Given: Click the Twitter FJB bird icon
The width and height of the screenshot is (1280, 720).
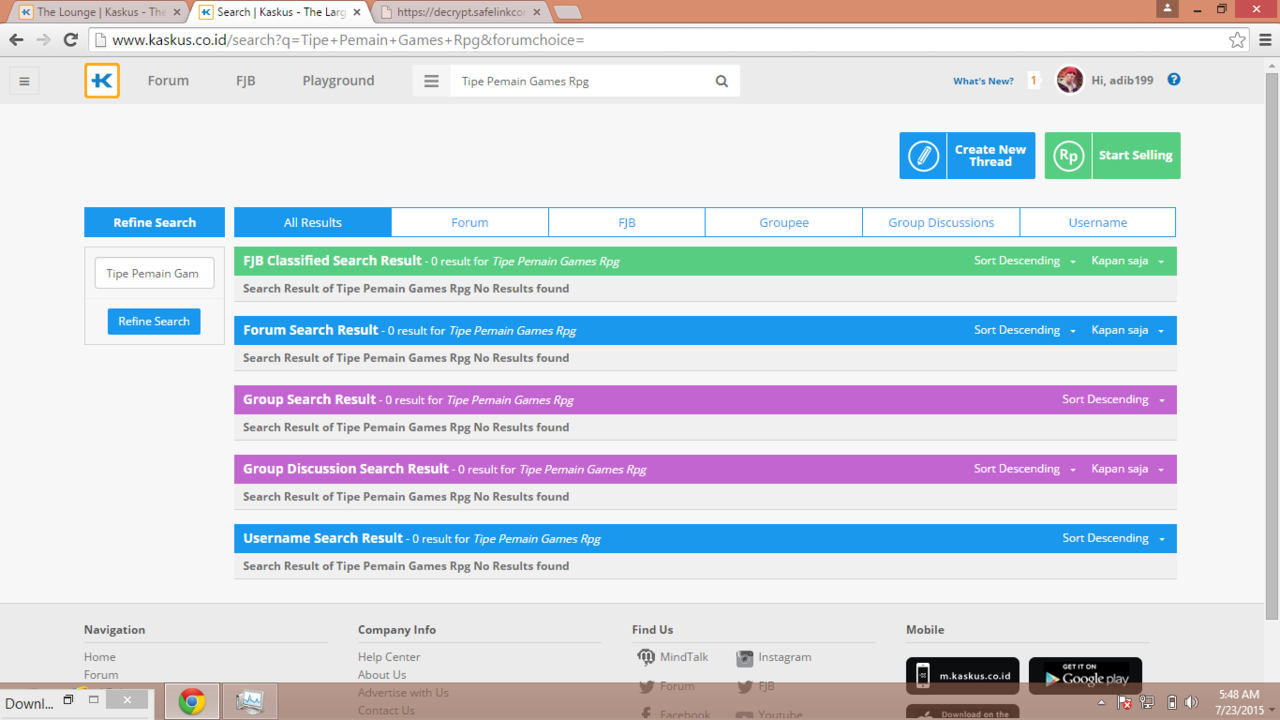Looking at the screenshot, I should pos(745,686).
